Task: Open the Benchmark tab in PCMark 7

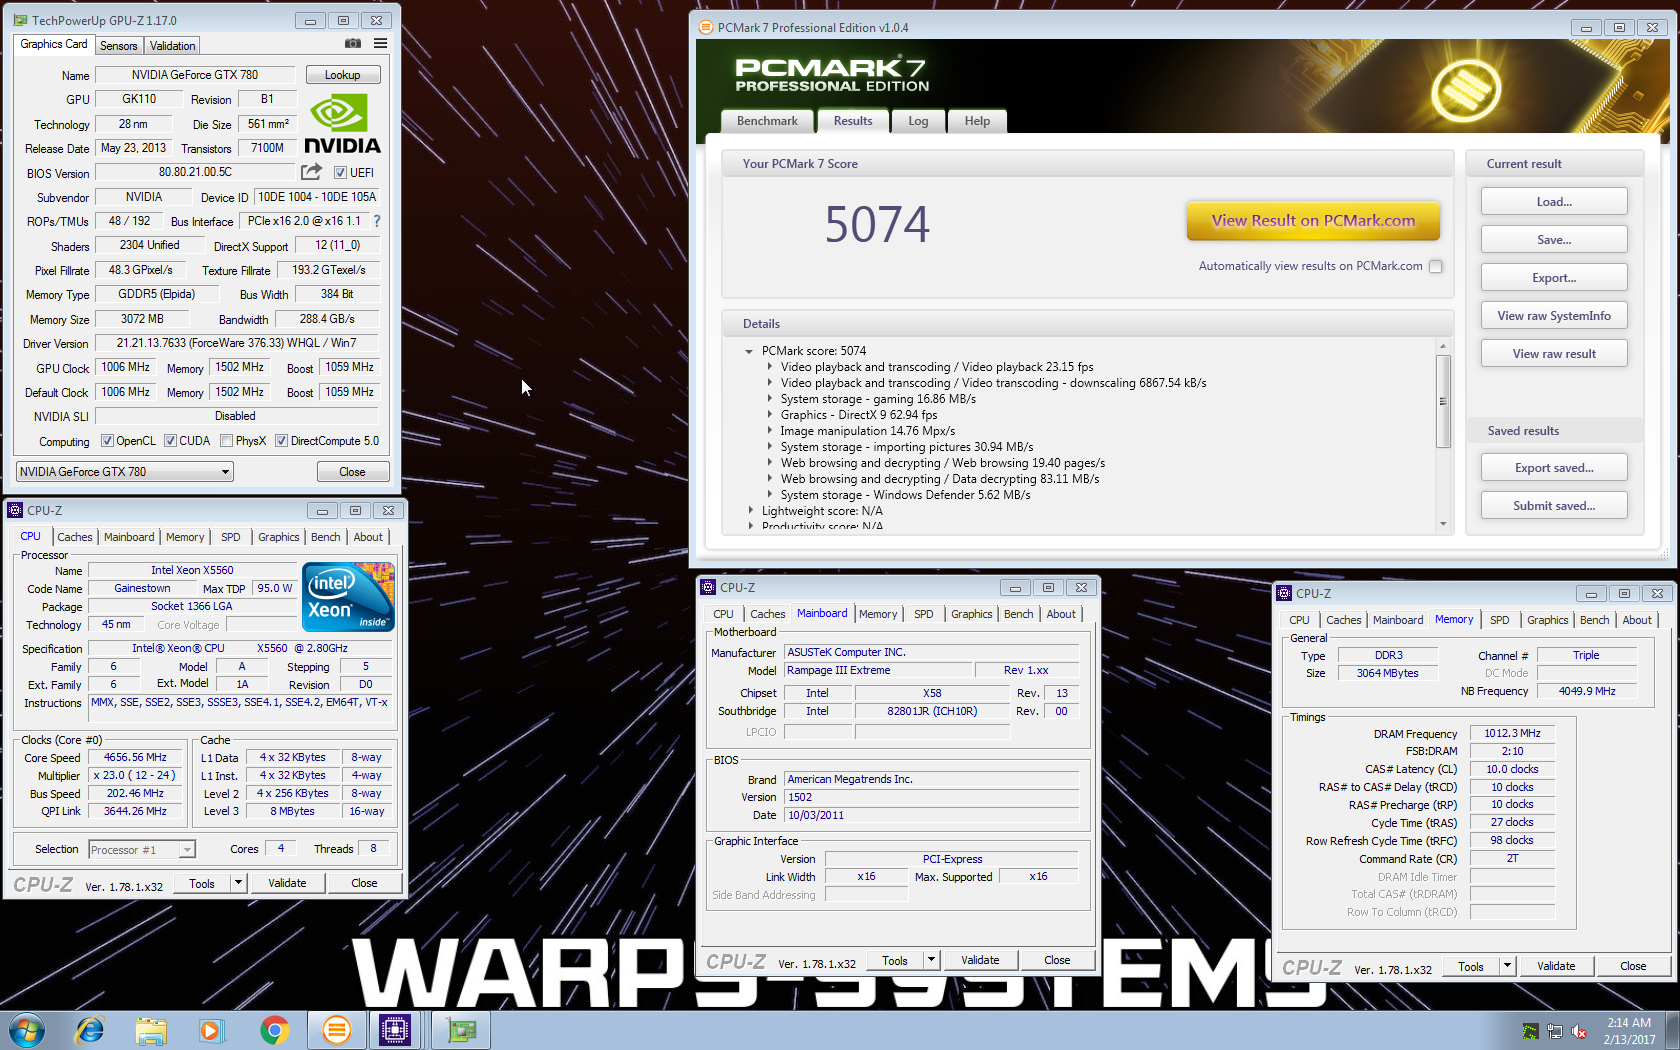Action: click(767, 121)
